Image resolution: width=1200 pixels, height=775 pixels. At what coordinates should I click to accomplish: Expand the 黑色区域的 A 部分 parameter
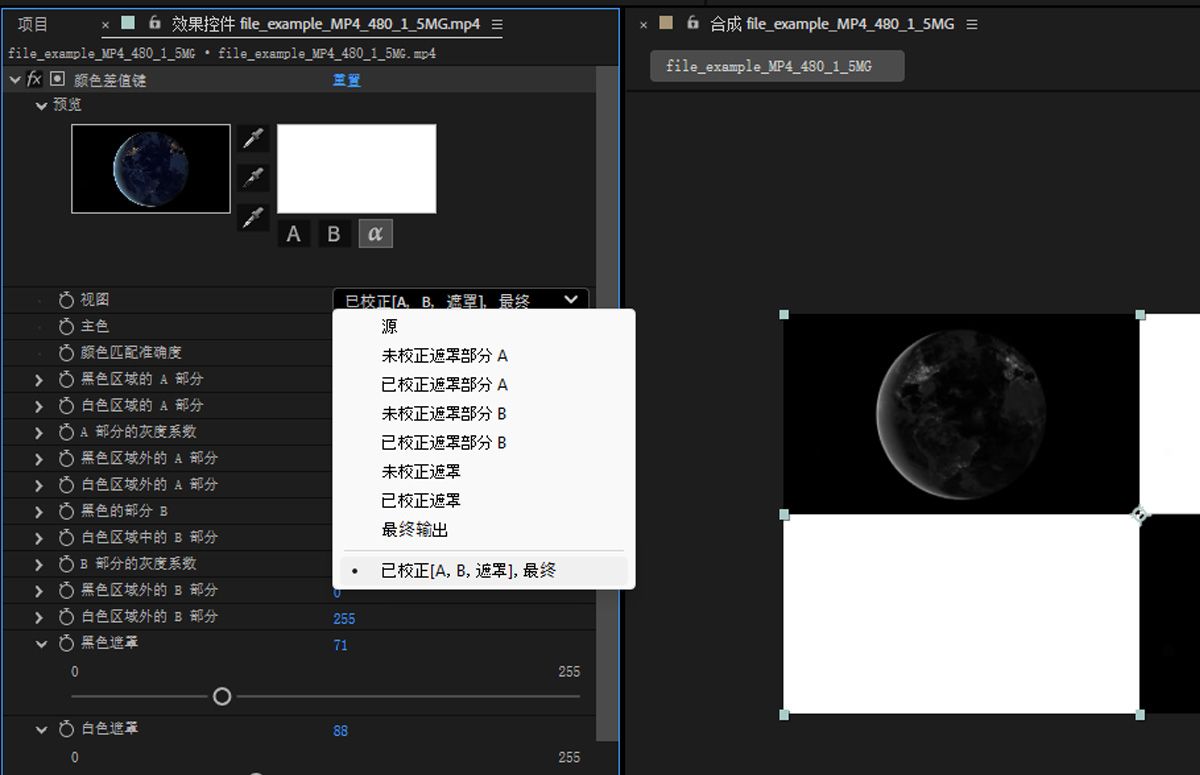[x=37, y=379]
